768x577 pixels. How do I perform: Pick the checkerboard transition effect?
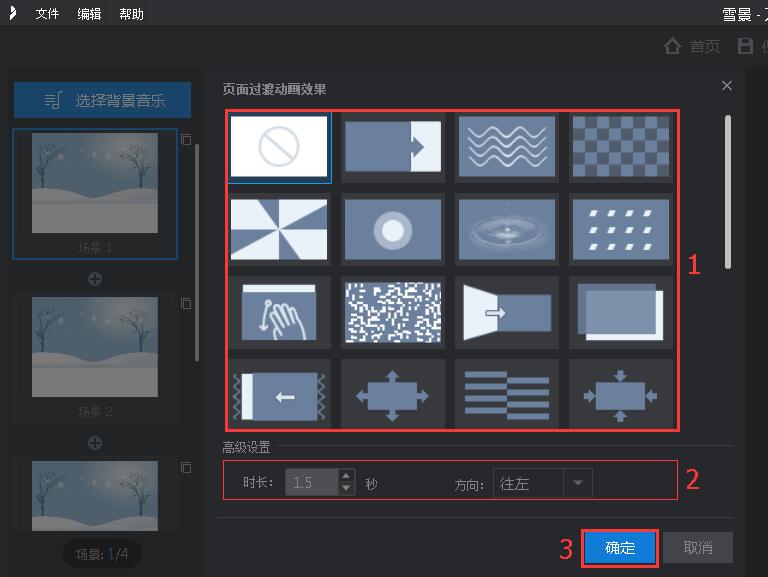(620, 147)
